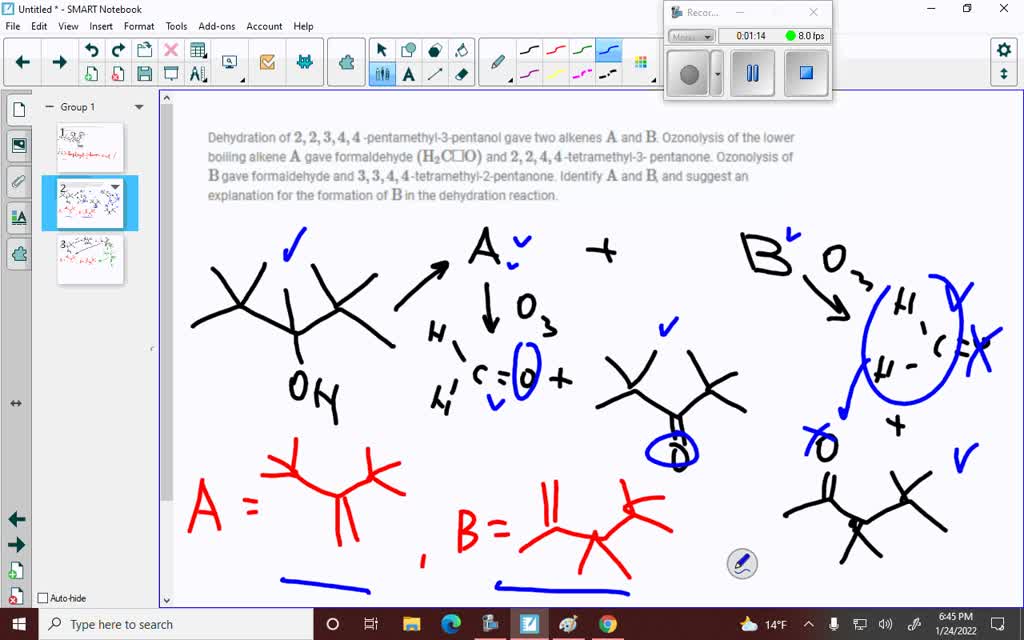
Task: Select the Shapes tool
Action: click(x=407, y=49)
